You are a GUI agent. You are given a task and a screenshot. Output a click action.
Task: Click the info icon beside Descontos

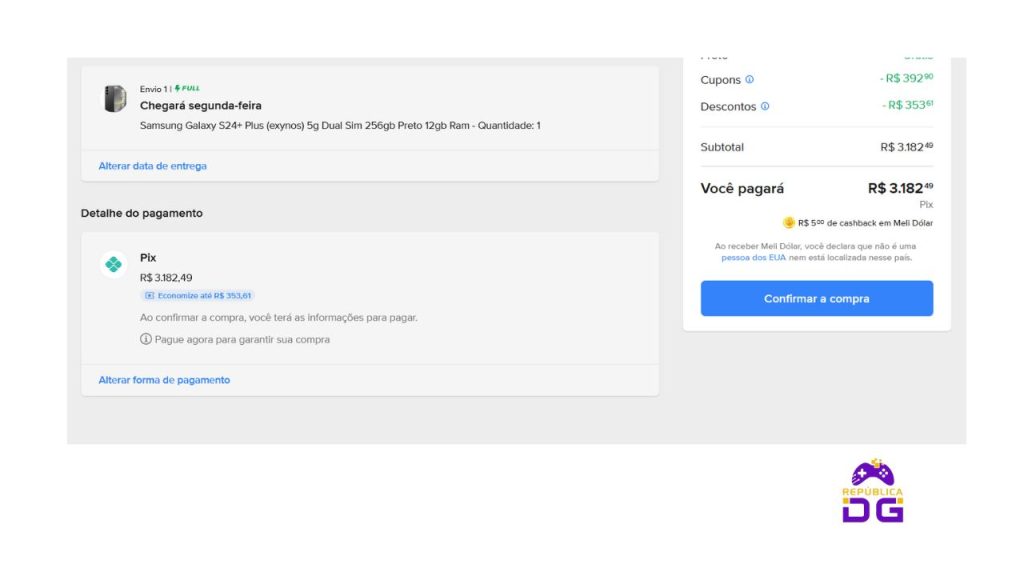coord(765,106)
